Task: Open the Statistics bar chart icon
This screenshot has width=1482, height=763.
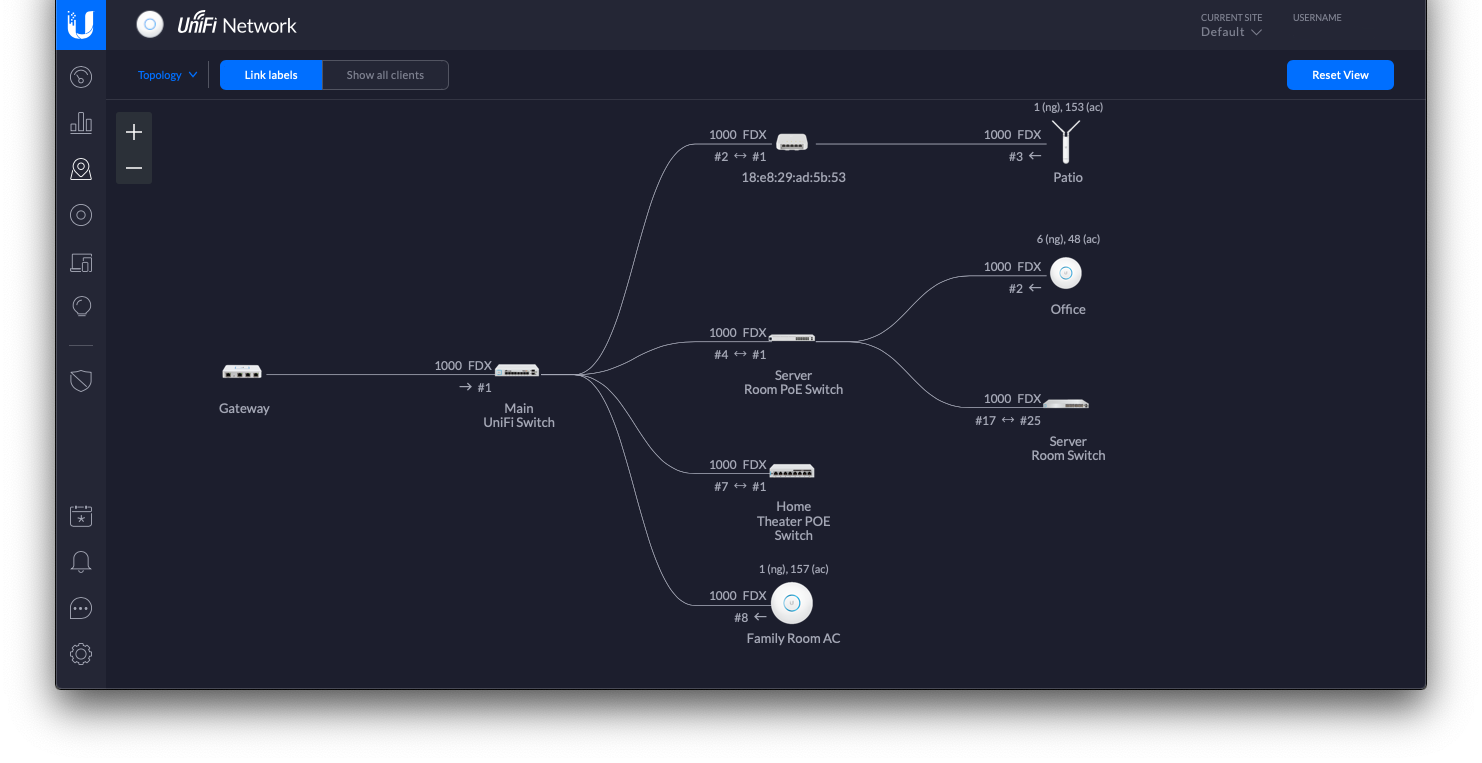Action: click(x=81, y=123)
